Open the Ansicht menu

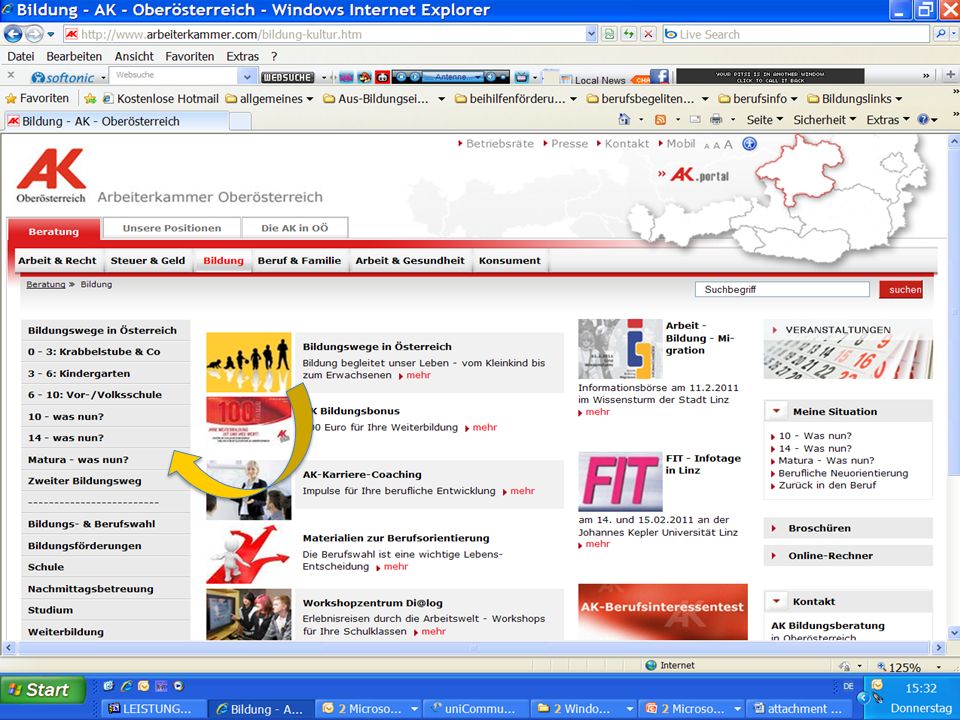tap(134, 56)
